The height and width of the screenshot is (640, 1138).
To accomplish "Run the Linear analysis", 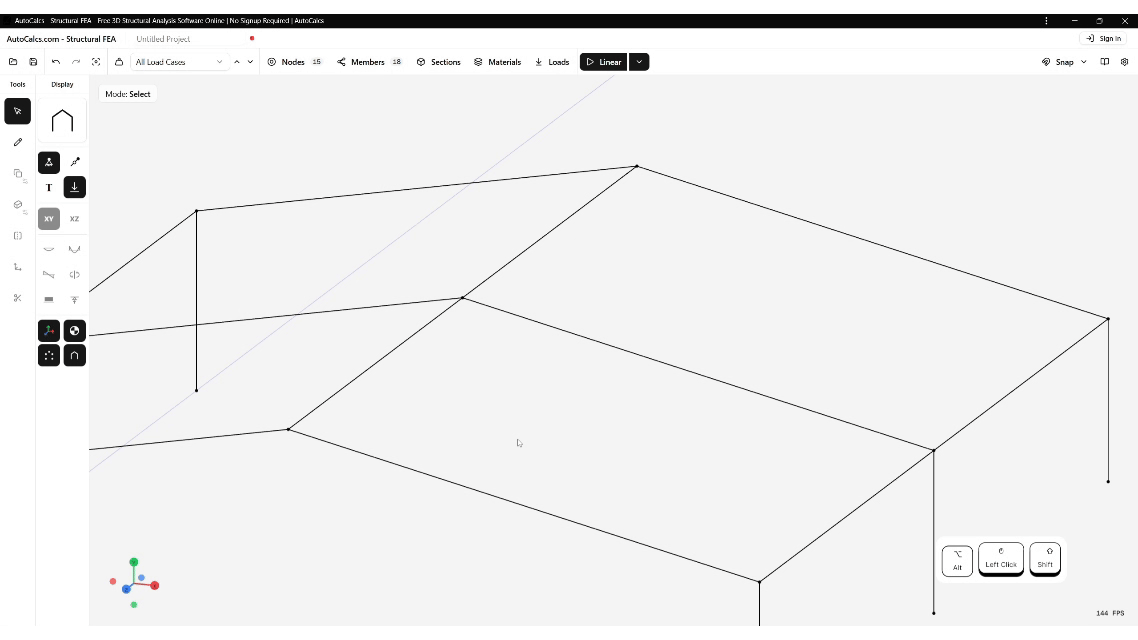I will click(x=603, y=62).
